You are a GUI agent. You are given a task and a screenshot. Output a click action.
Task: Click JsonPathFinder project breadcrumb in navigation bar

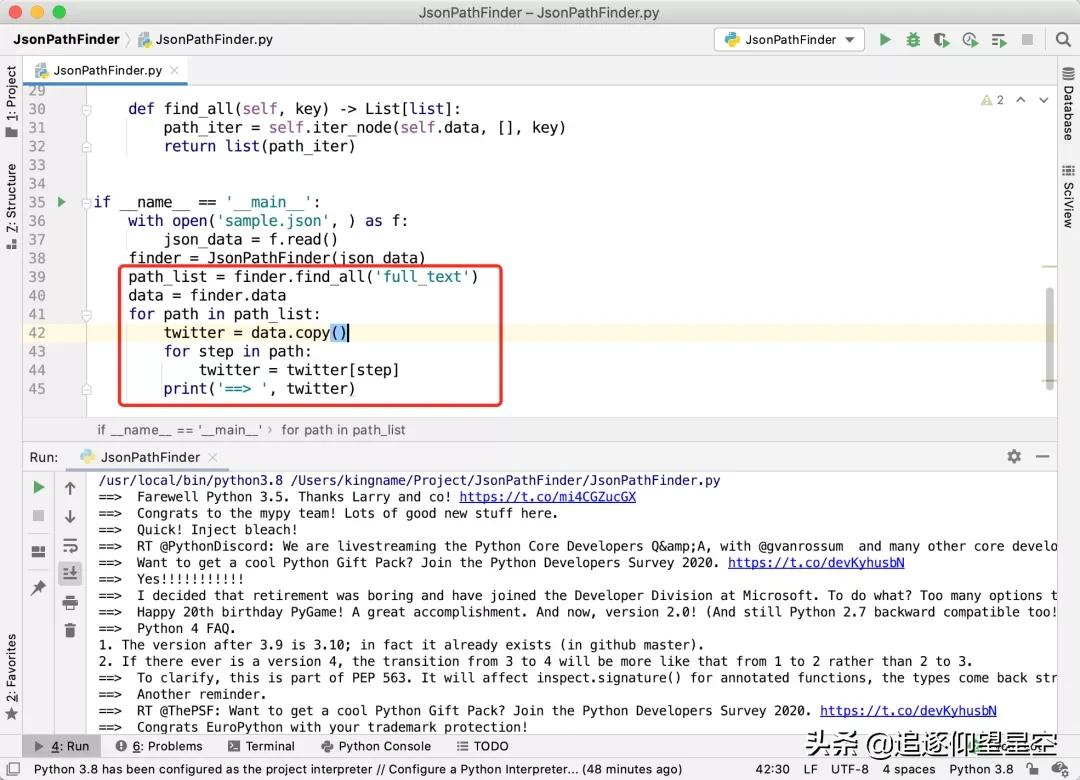[x=66, y=39]
